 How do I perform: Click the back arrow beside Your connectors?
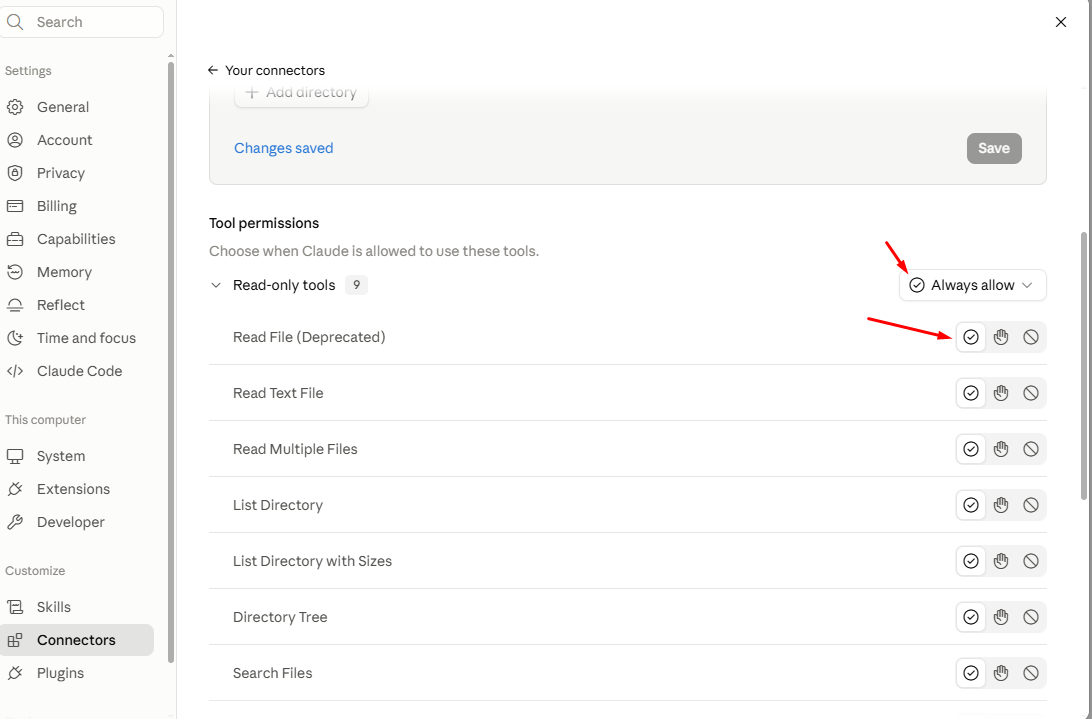point(213,70)
